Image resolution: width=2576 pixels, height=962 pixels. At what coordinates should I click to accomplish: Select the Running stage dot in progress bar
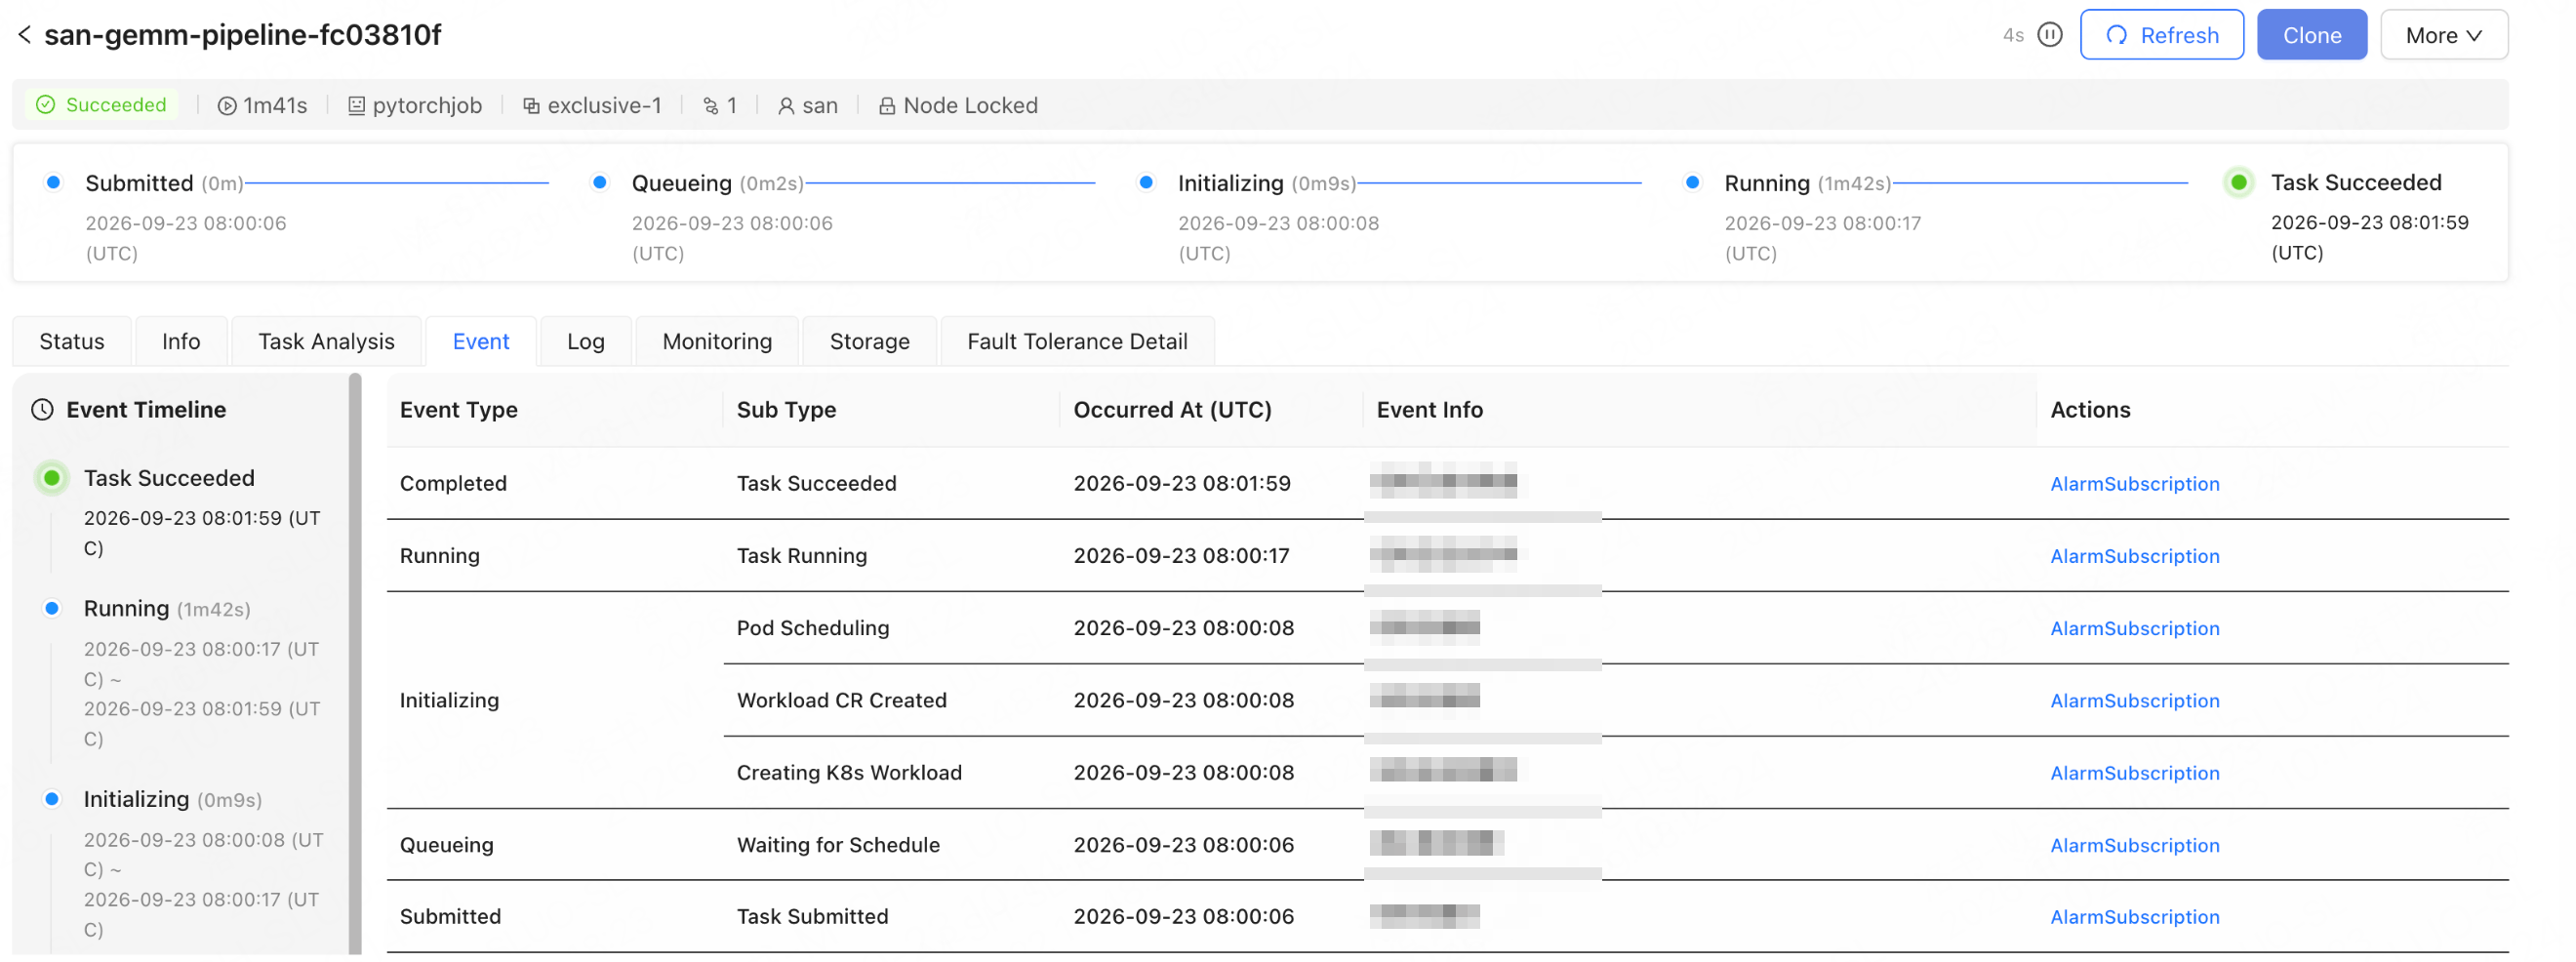[x=1692, y=183]
